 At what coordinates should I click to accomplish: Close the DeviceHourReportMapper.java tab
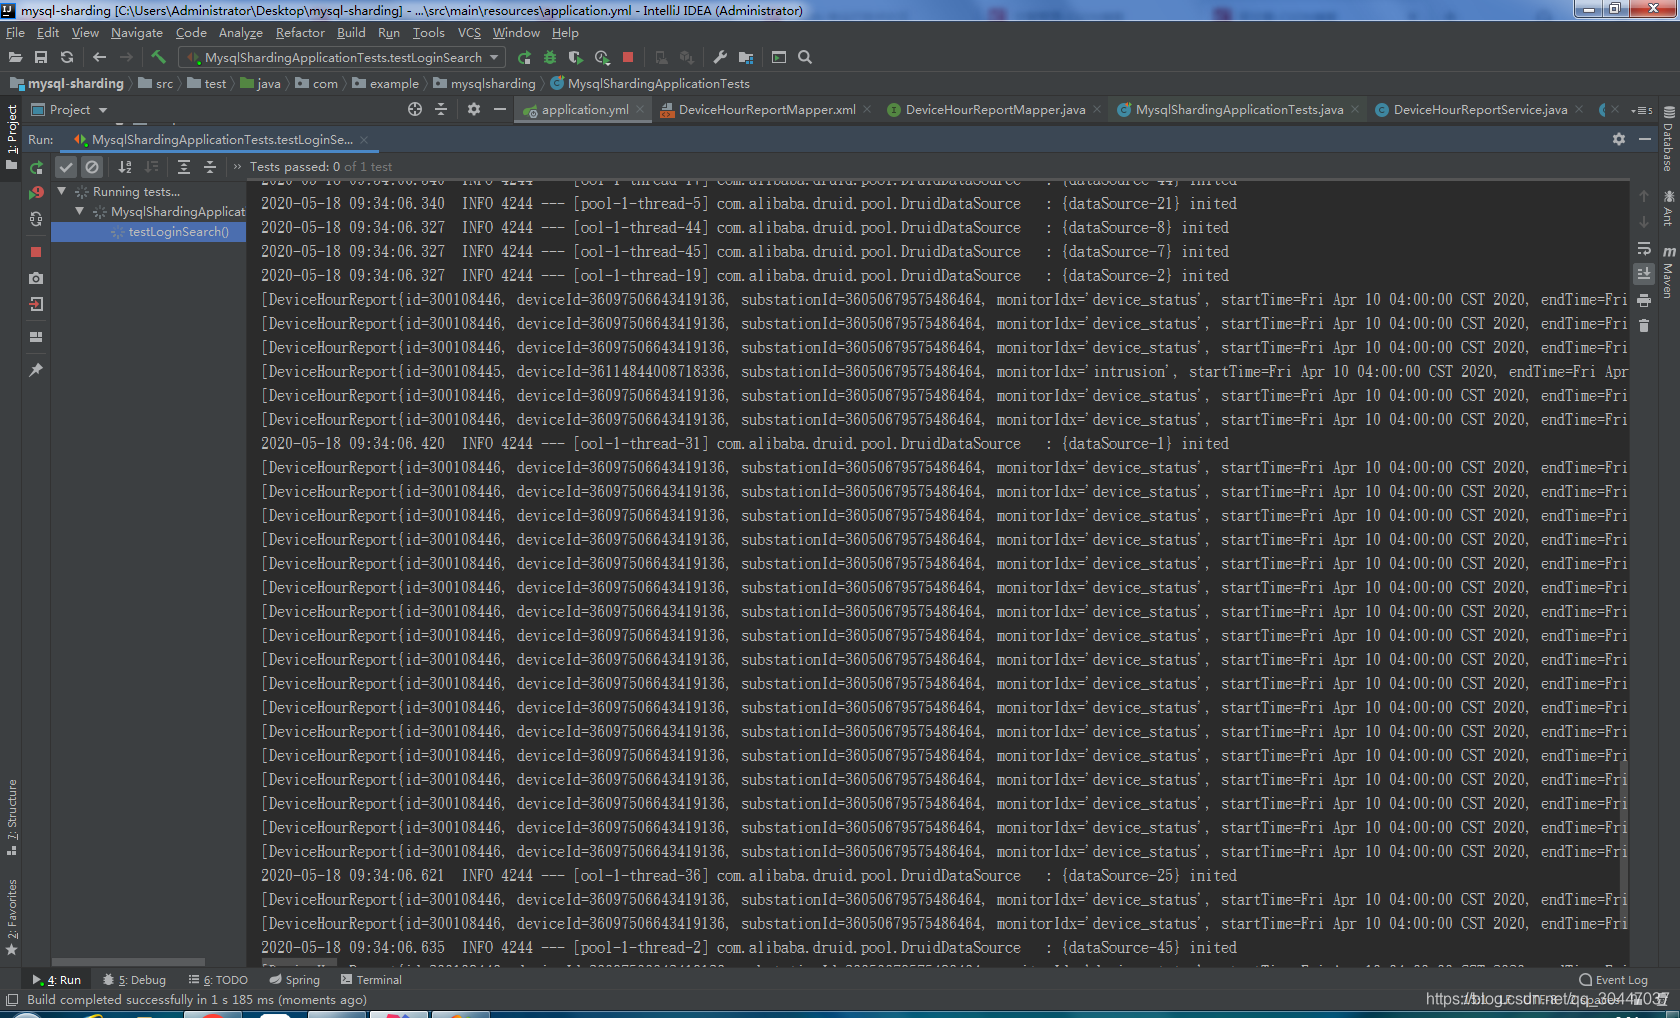pos(1097,110)
